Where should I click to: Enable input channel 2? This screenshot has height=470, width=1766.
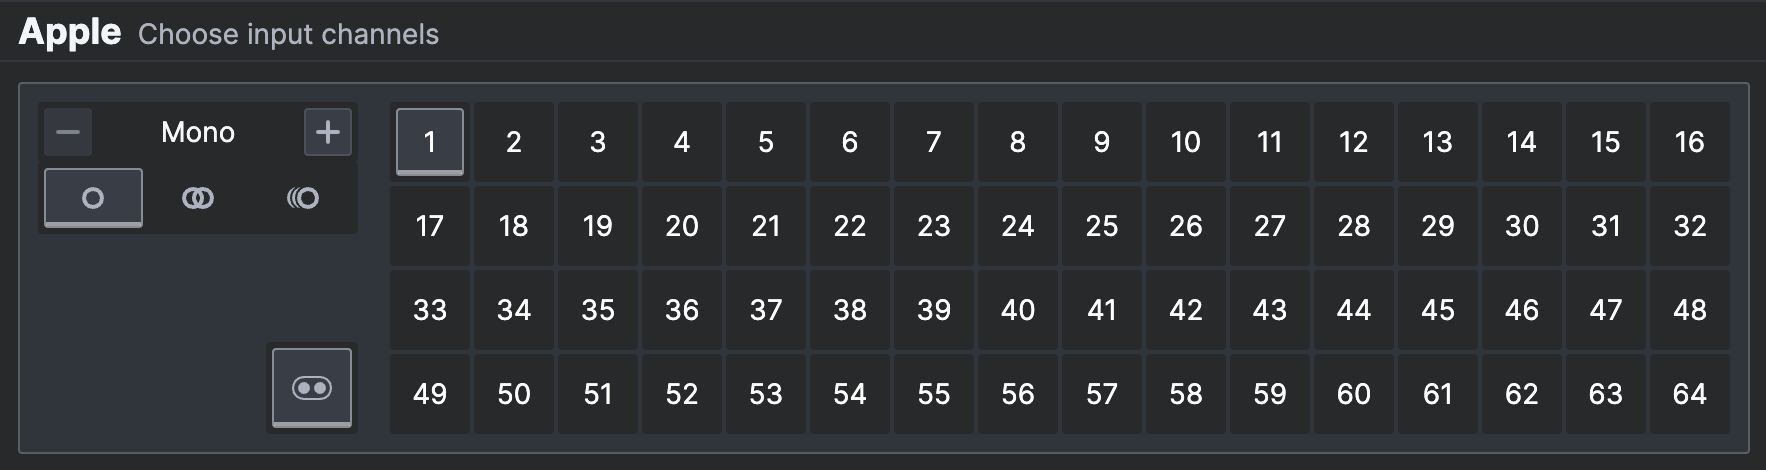514,142
